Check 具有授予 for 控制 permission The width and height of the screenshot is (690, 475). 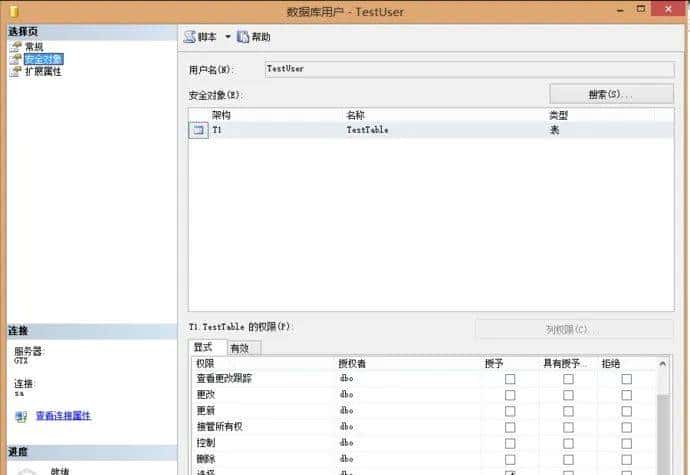pos(568,443)
